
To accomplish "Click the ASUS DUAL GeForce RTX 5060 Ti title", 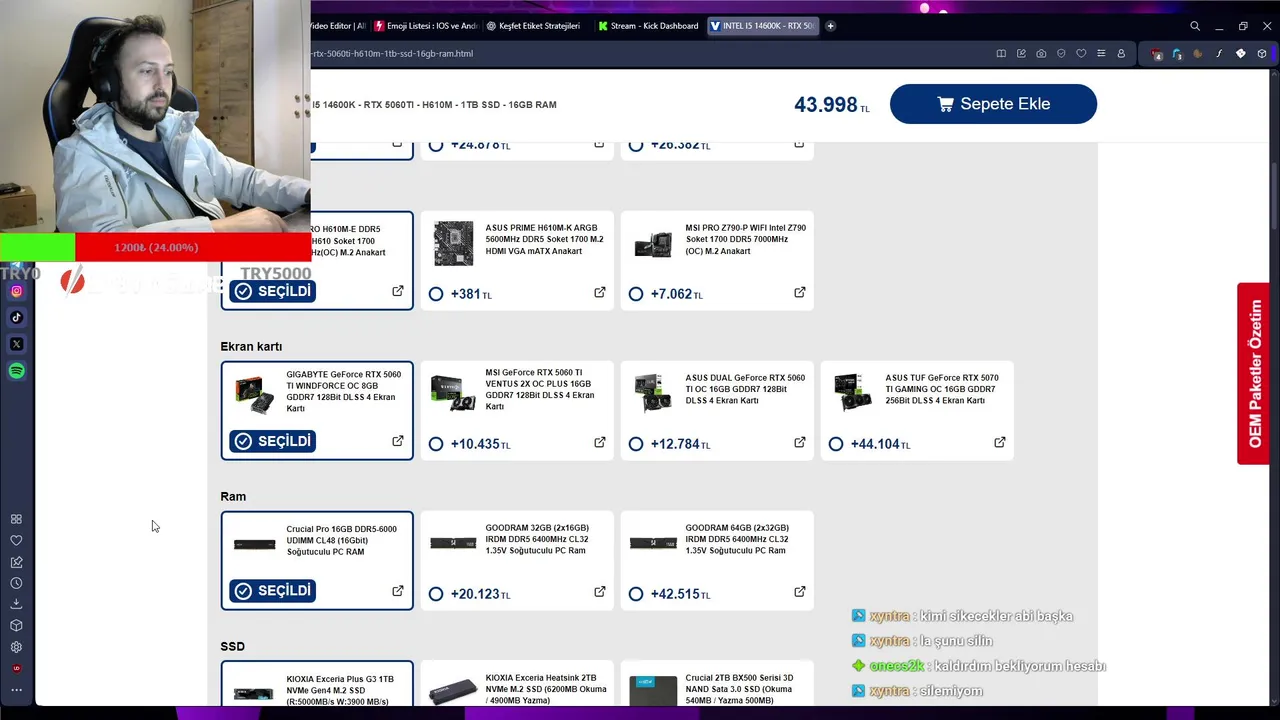I will (x=745, y=389).
